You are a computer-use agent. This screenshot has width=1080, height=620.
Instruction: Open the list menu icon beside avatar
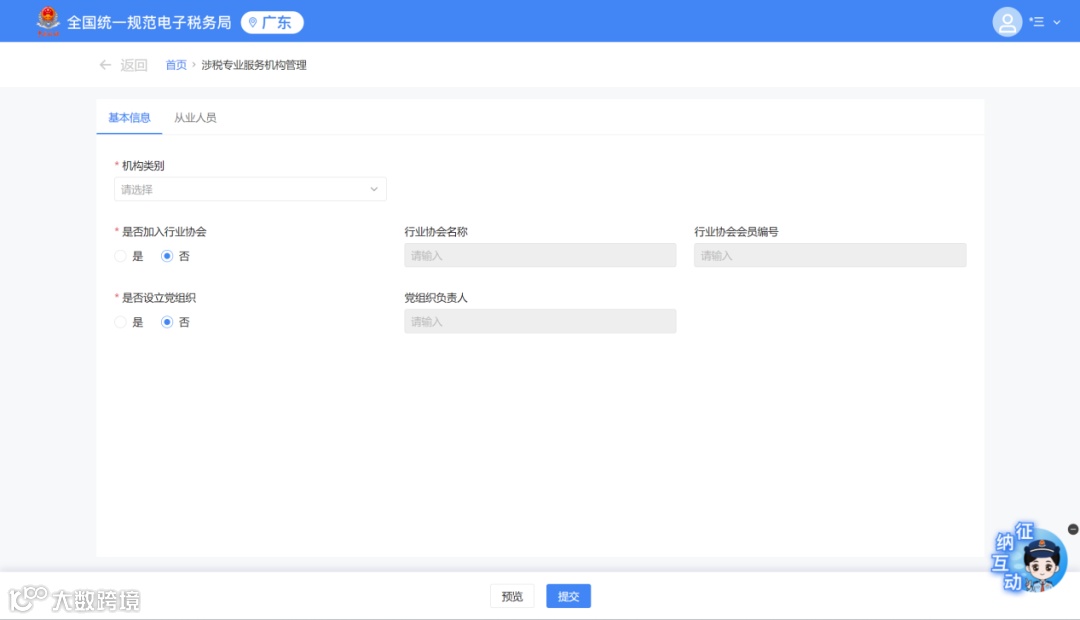click(x=1037, y=22)
